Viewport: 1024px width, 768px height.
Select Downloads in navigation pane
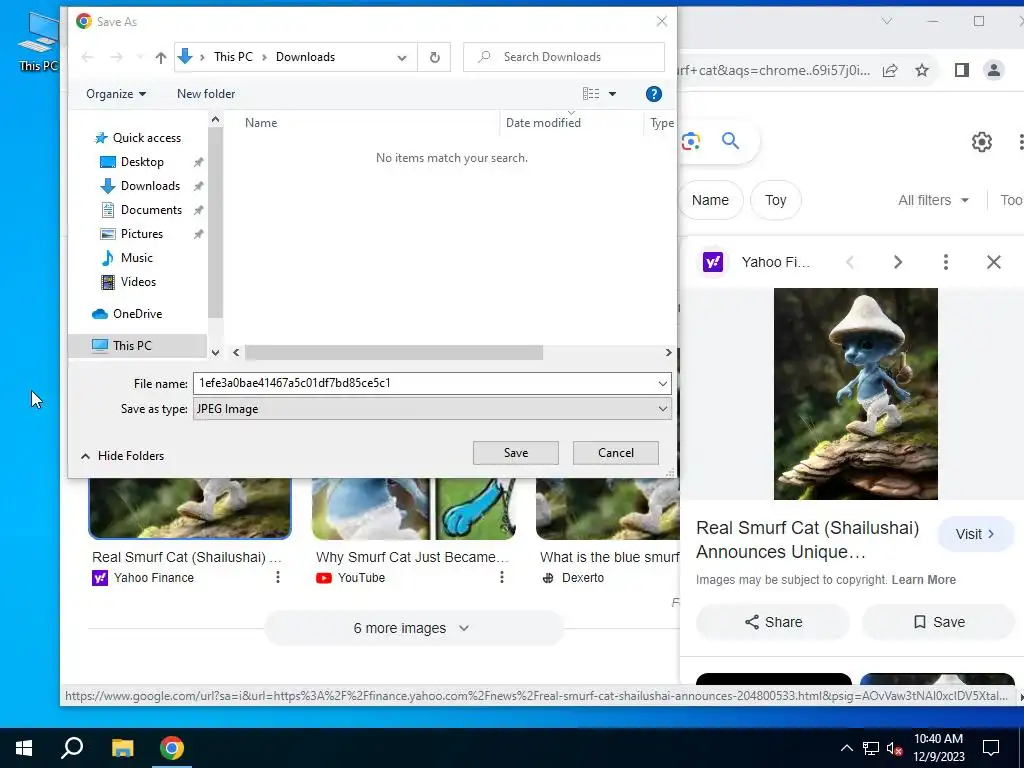click(150, 186)
